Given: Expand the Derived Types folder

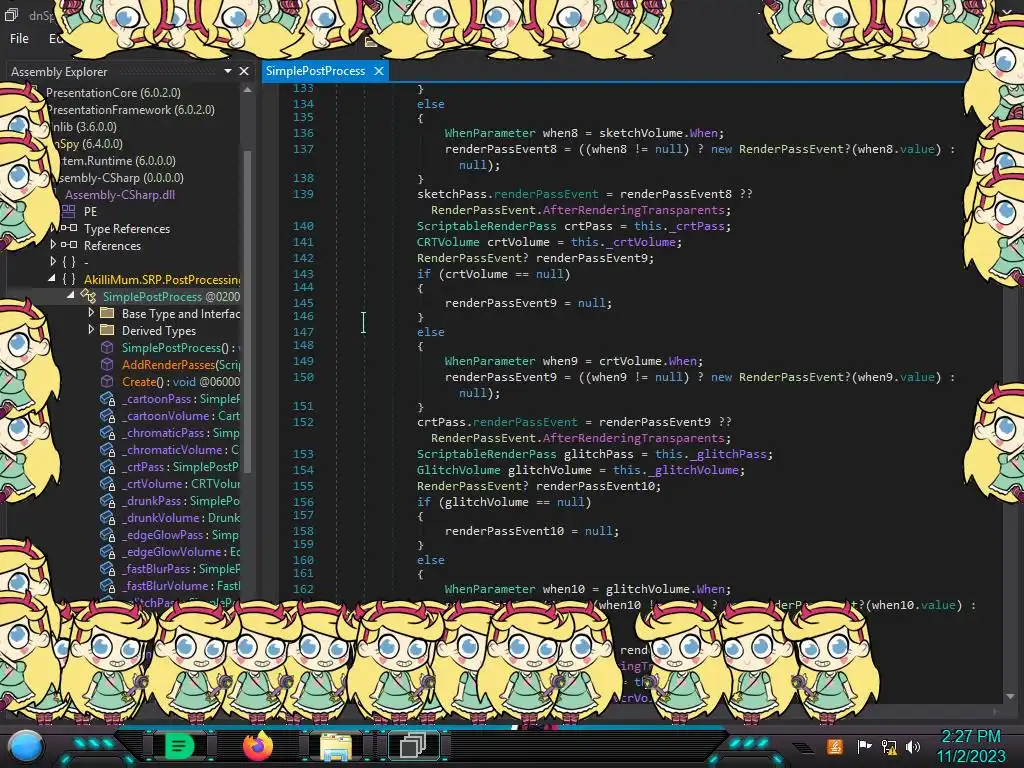Looking at the screenshot, I should (91, 330).
